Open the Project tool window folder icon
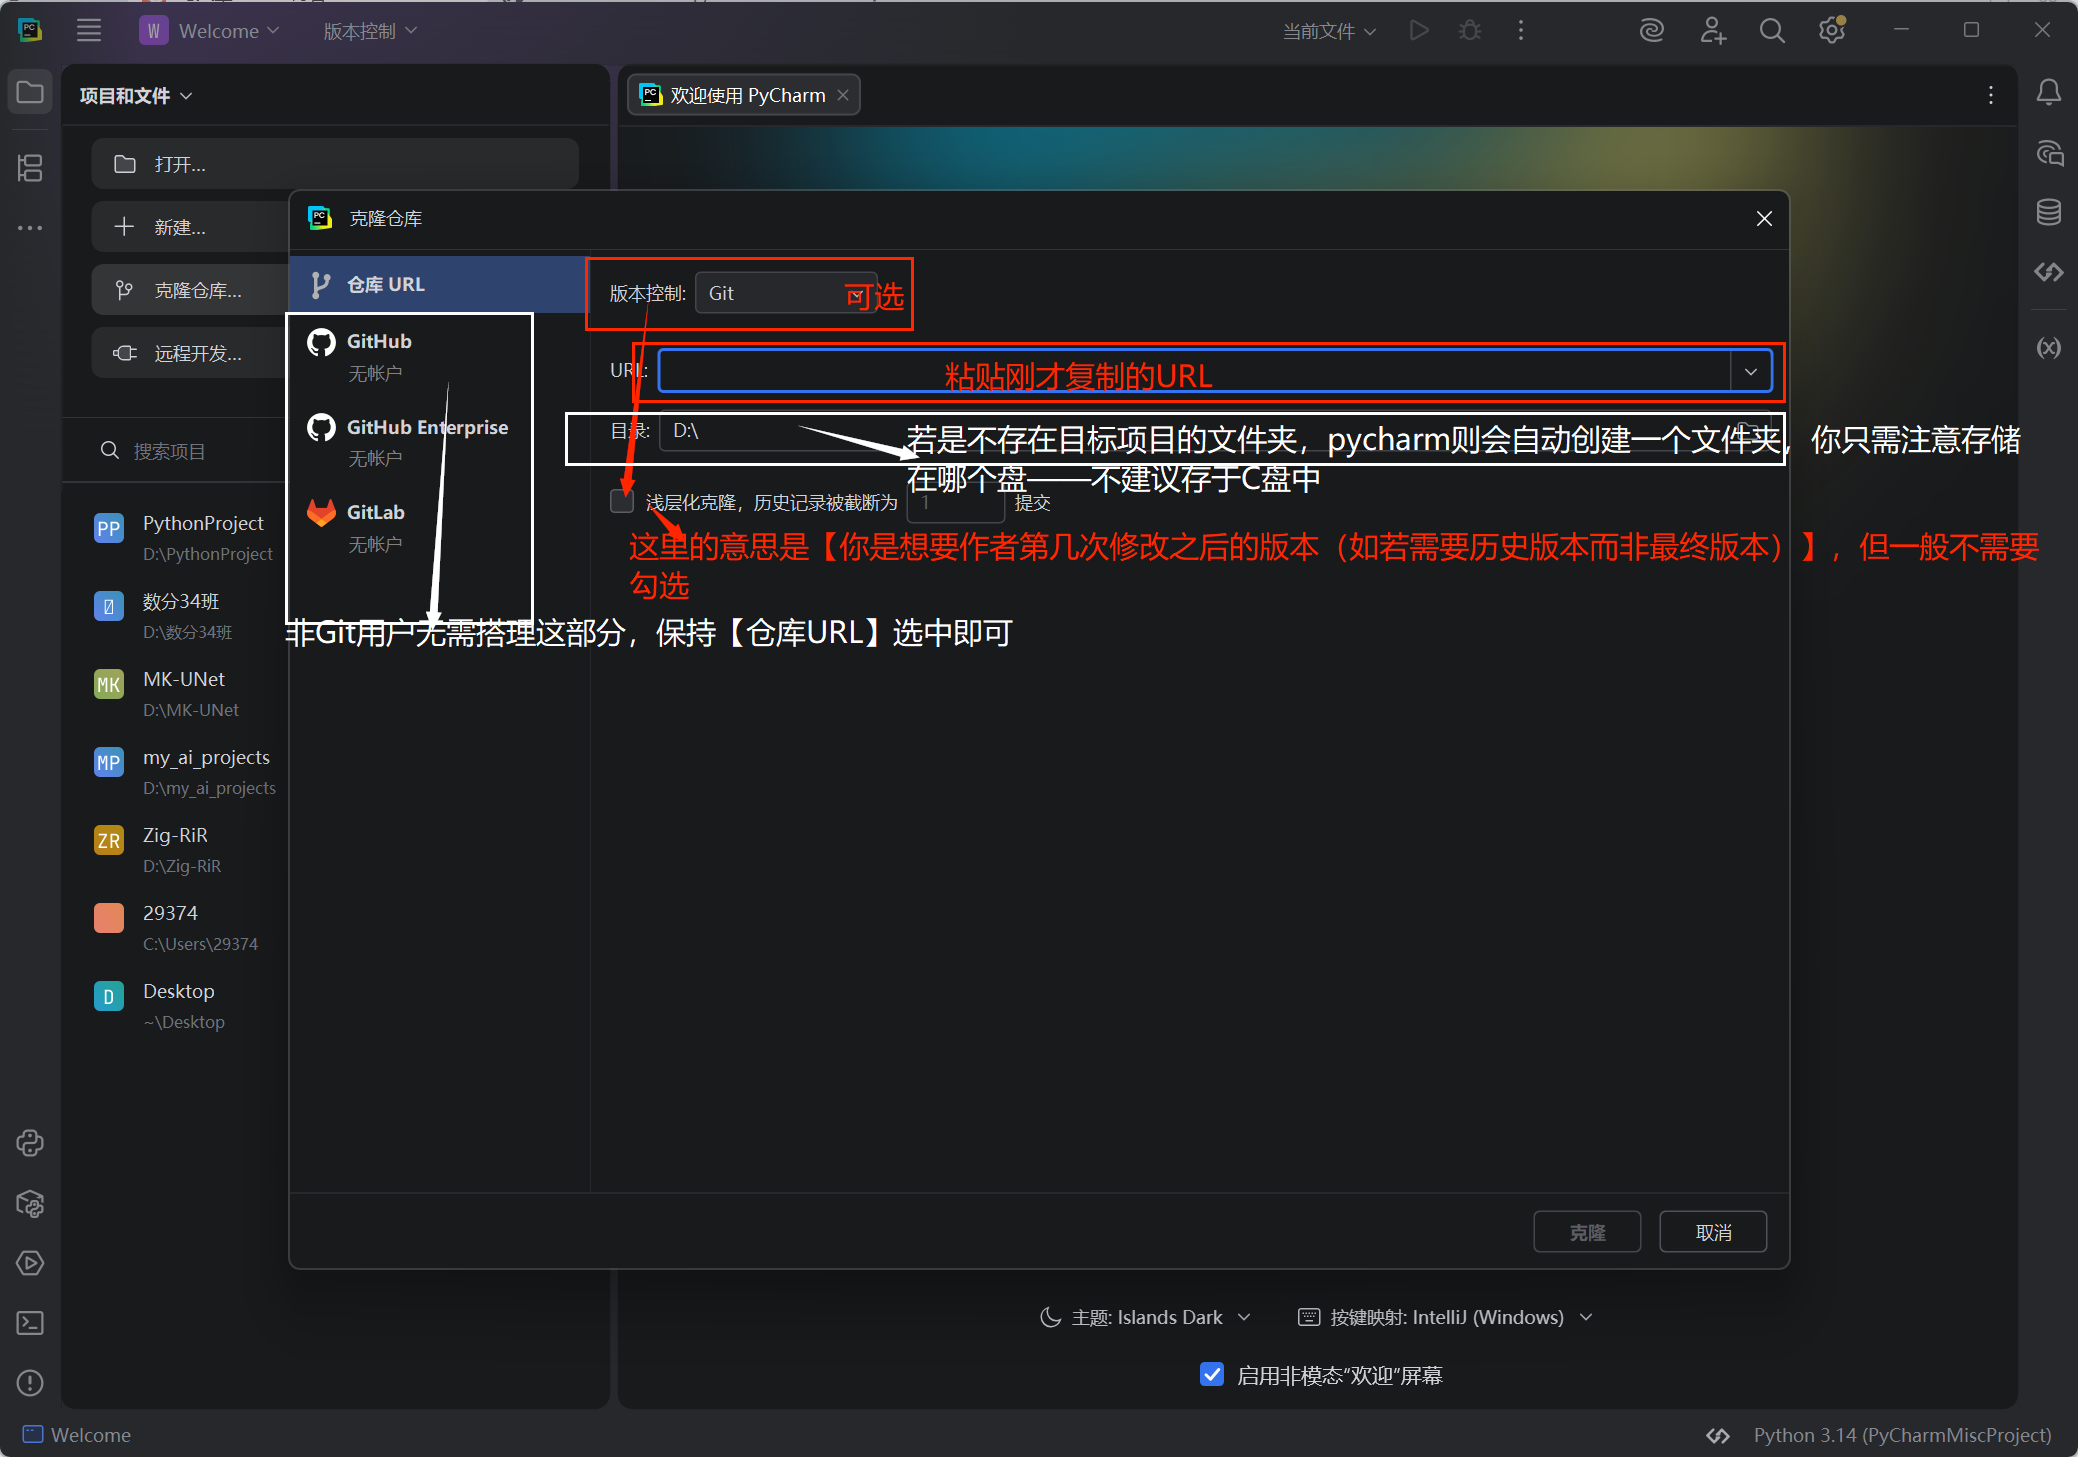The width and height of the screenshot is (2078, 1457). (x=30, y=93)
